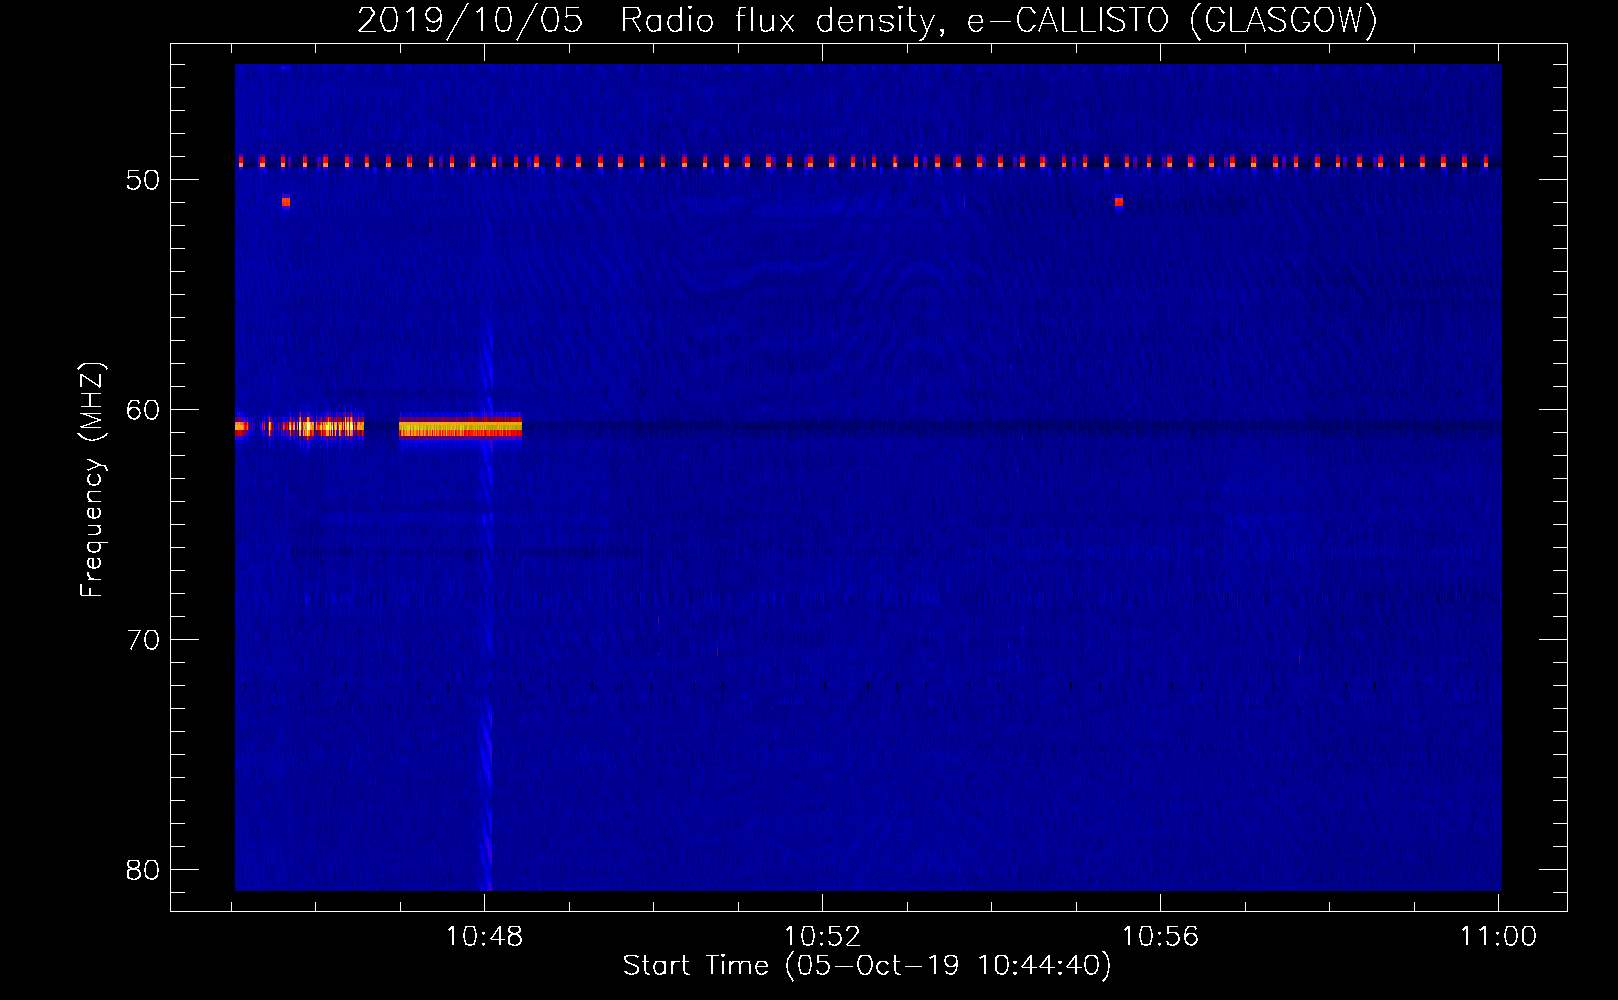Click the 'Start Time (05-Oct-19 10:44:40)' label

(x=867, y=966)
